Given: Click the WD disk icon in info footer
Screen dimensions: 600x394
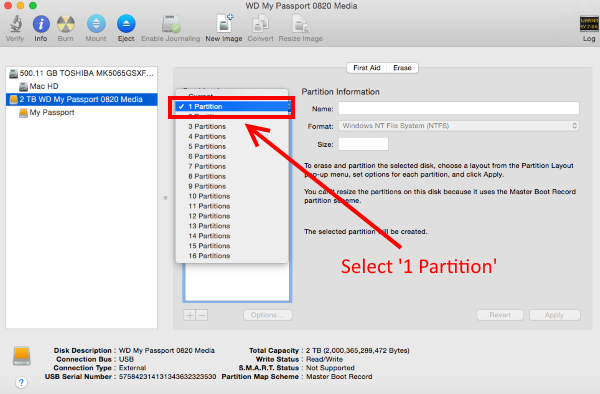Looking at the screenshot, I should click(x=22, y=356).
